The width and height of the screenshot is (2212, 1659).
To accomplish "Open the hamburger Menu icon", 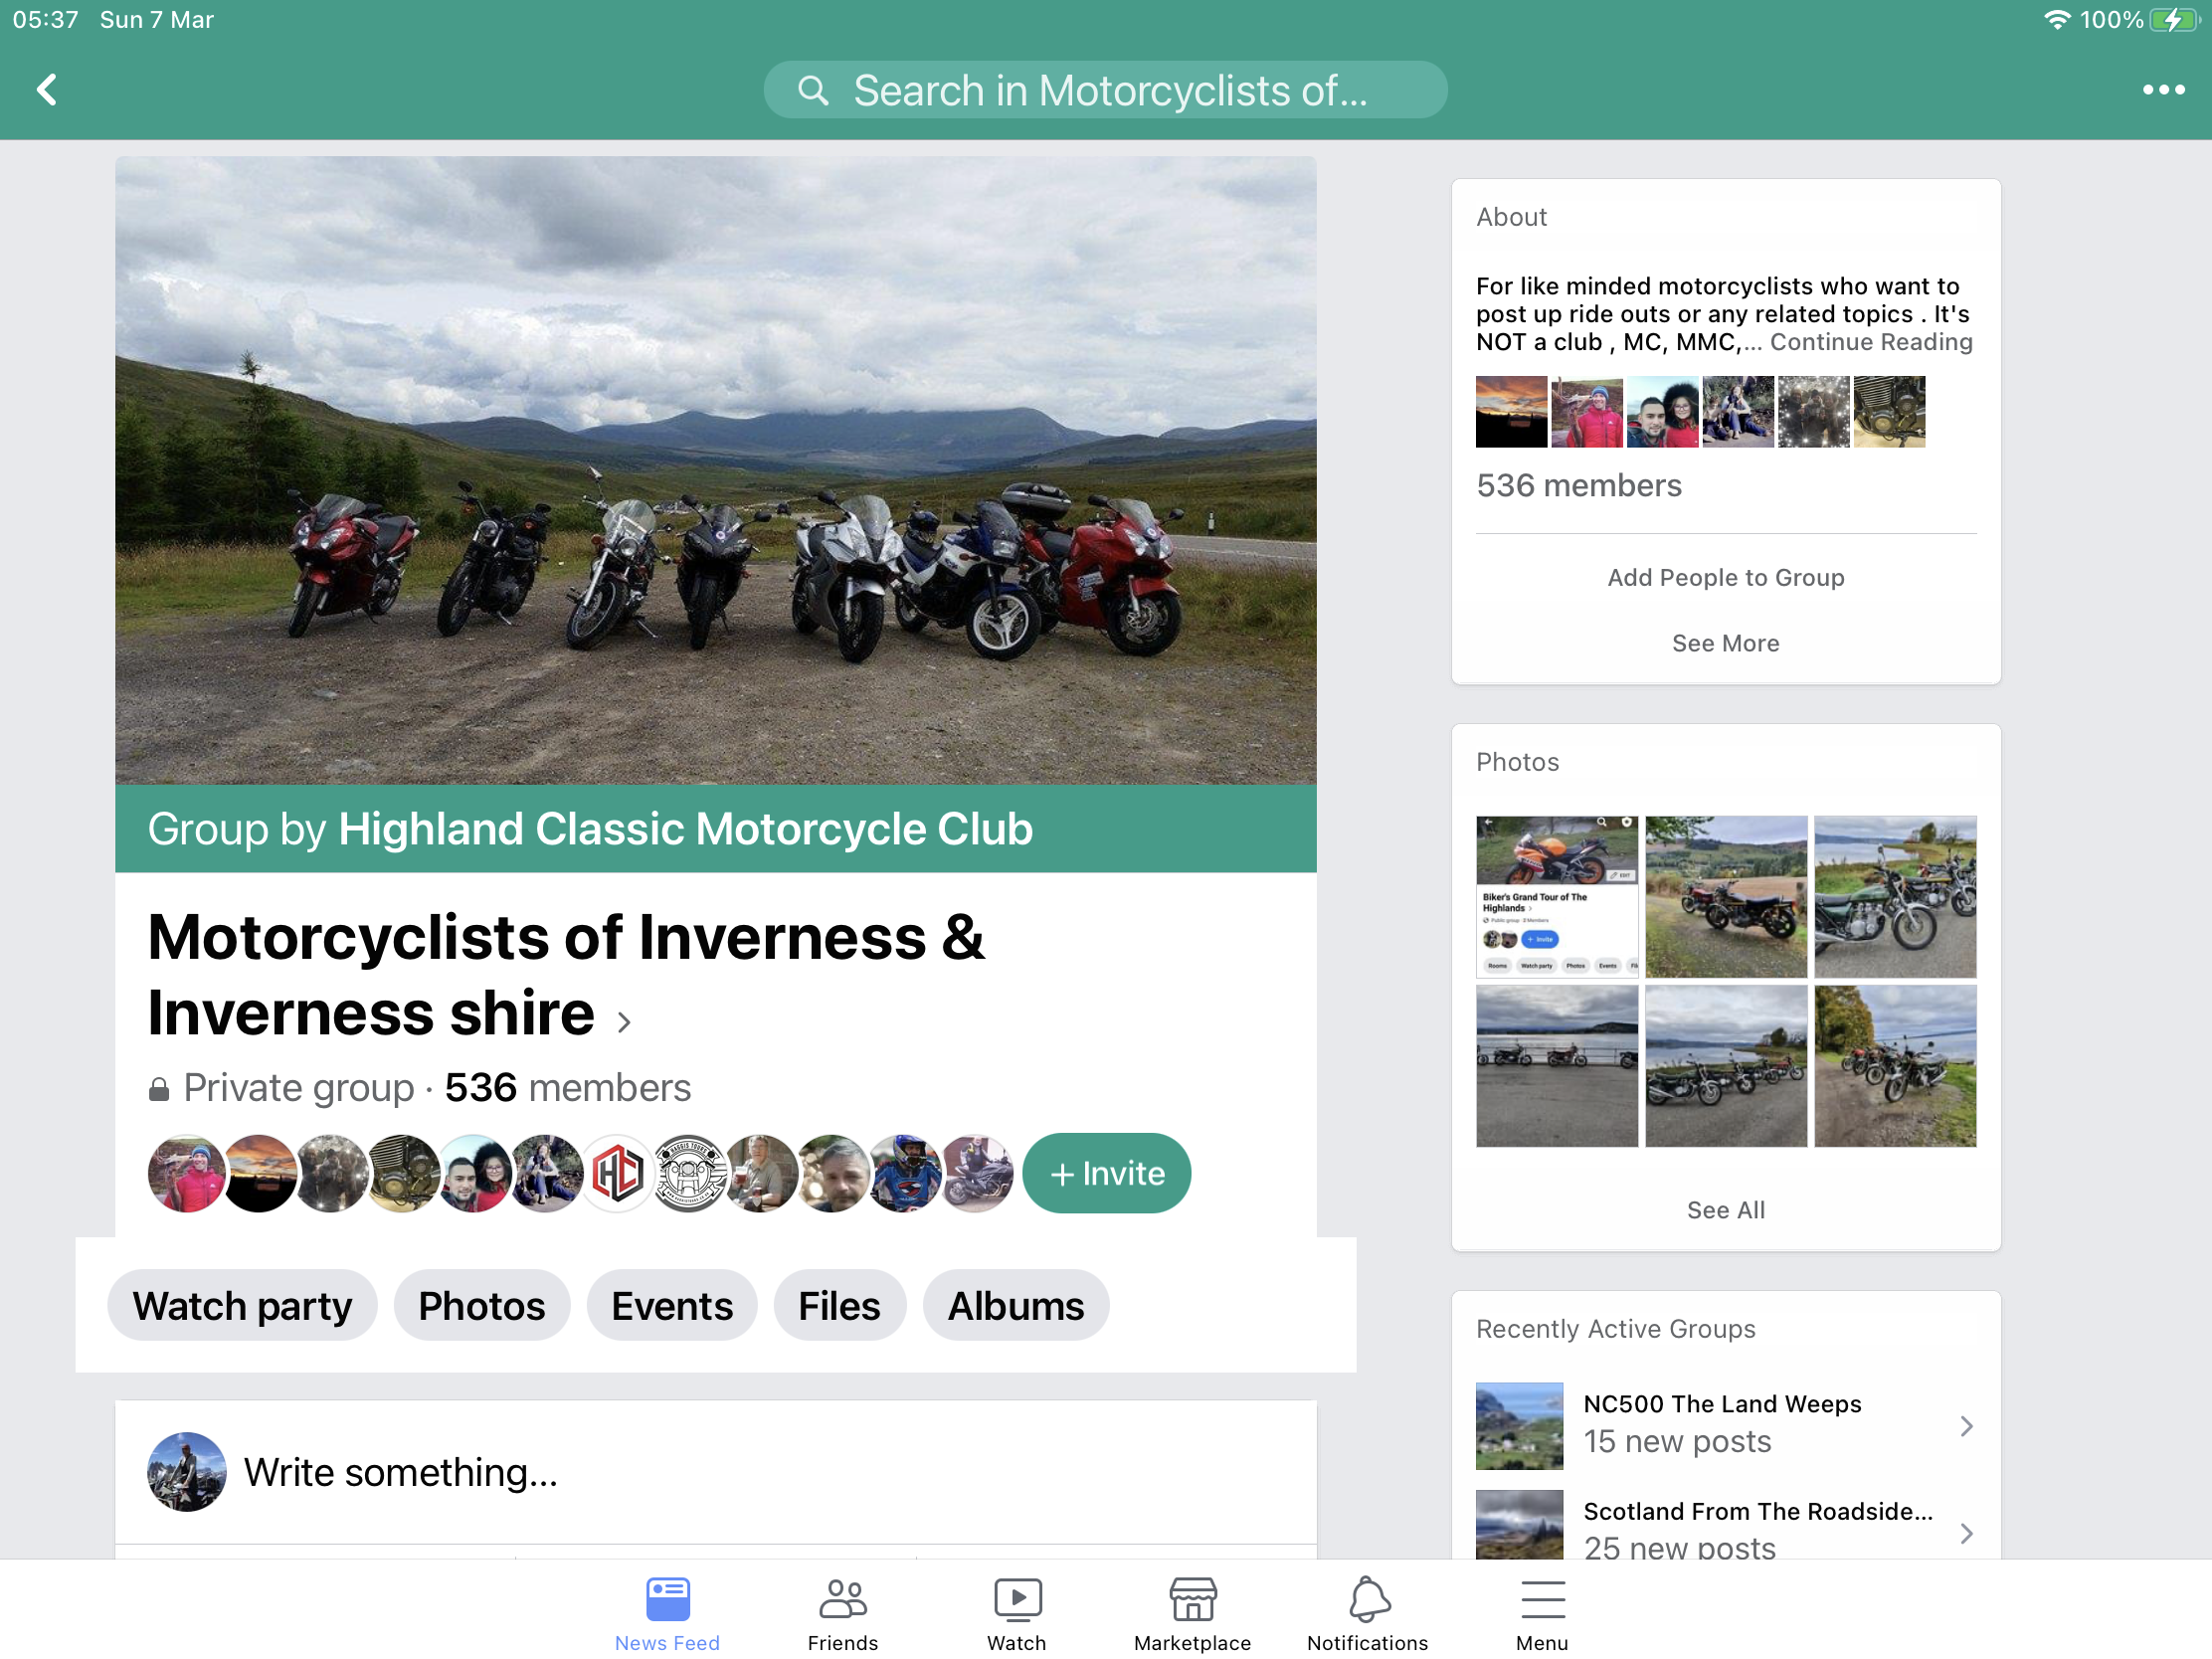I will pos(1542,1598).
